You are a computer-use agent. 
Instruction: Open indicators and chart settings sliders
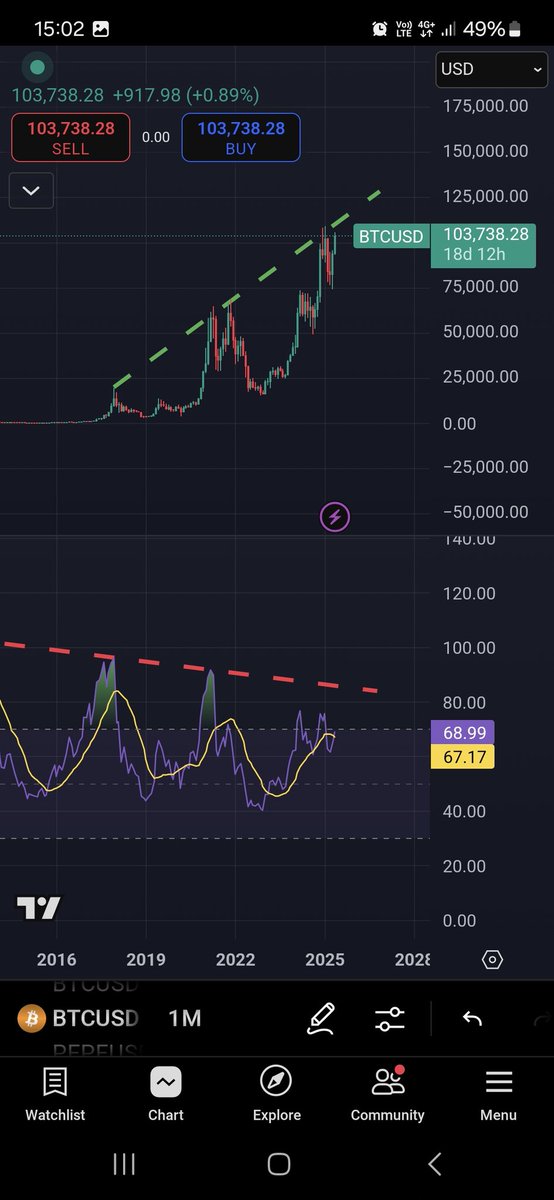pos(389,1019)
